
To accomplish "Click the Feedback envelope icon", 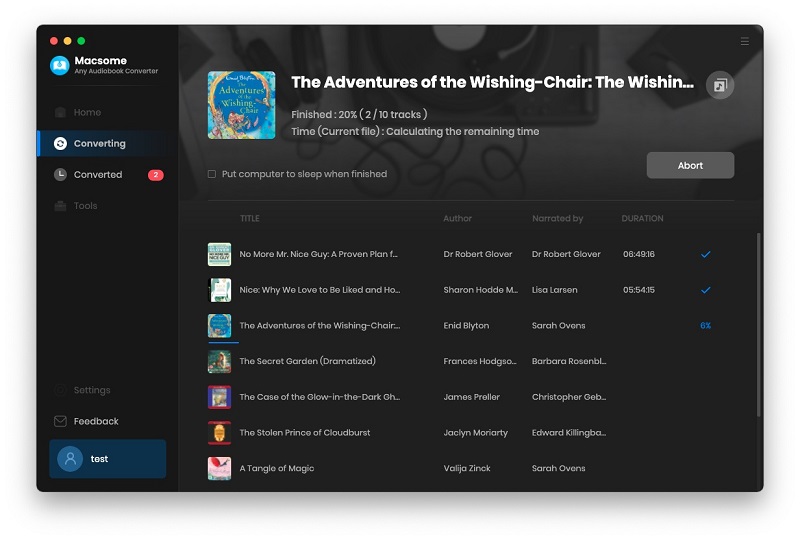I will [x=60, y=421].
